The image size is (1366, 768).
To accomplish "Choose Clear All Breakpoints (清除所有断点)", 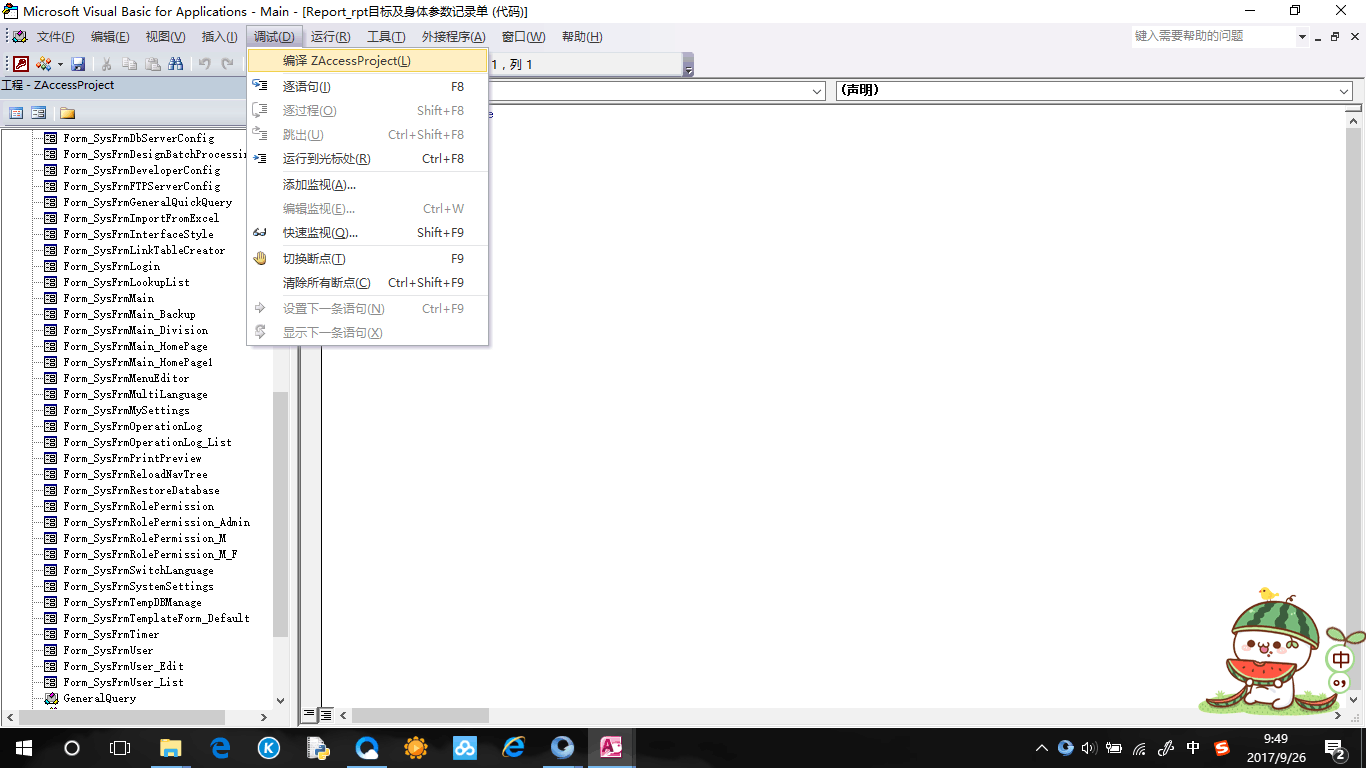I will pos(367,283).
